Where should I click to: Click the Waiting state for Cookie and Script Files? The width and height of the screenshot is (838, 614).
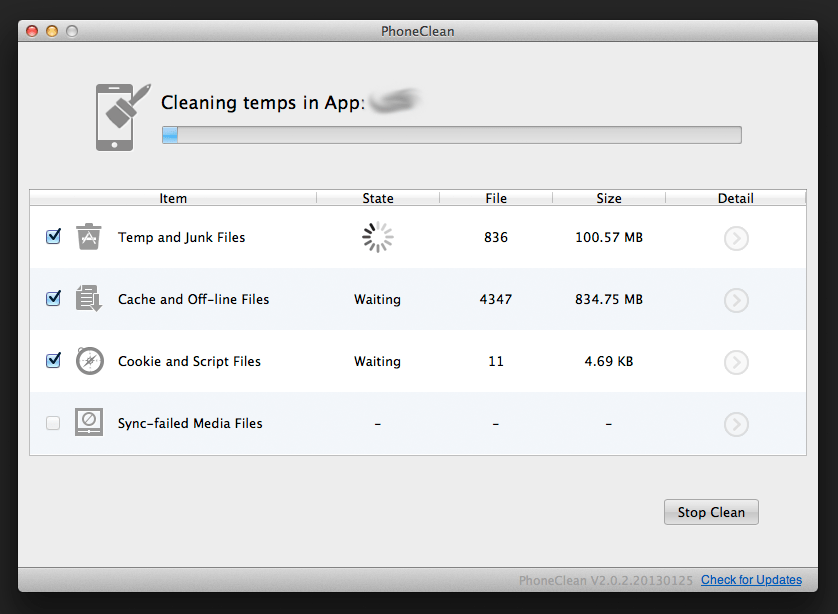[x=377, y=361]
